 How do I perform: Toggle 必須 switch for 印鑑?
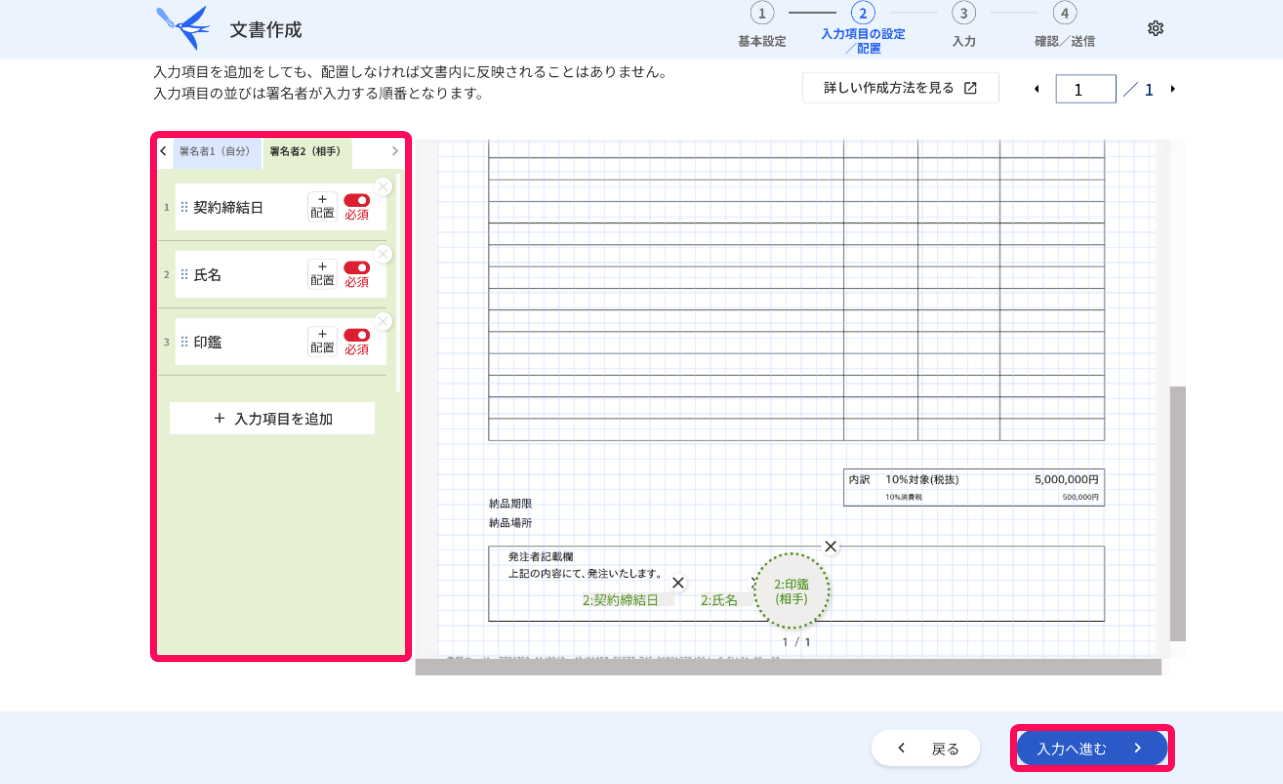pos(357,335)
